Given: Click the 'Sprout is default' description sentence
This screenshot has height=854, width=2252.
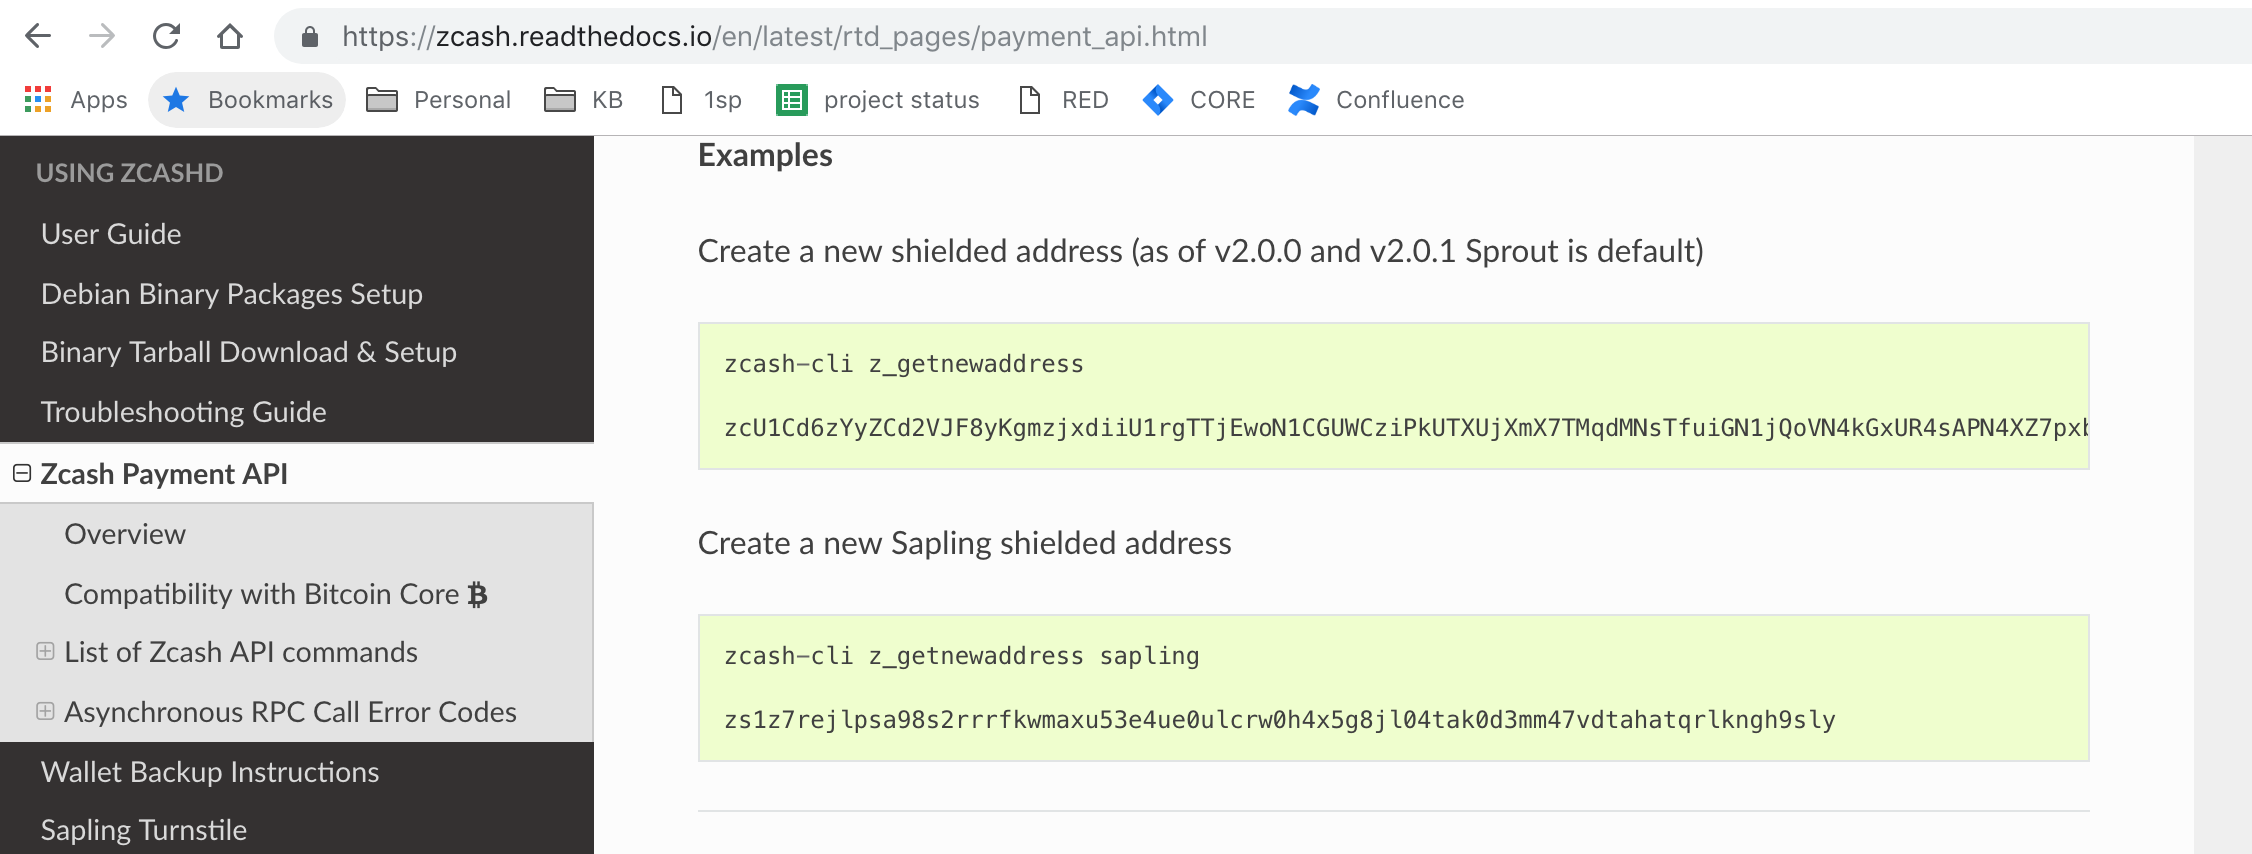Looking at the screenshot, I should coord(1200,250).
